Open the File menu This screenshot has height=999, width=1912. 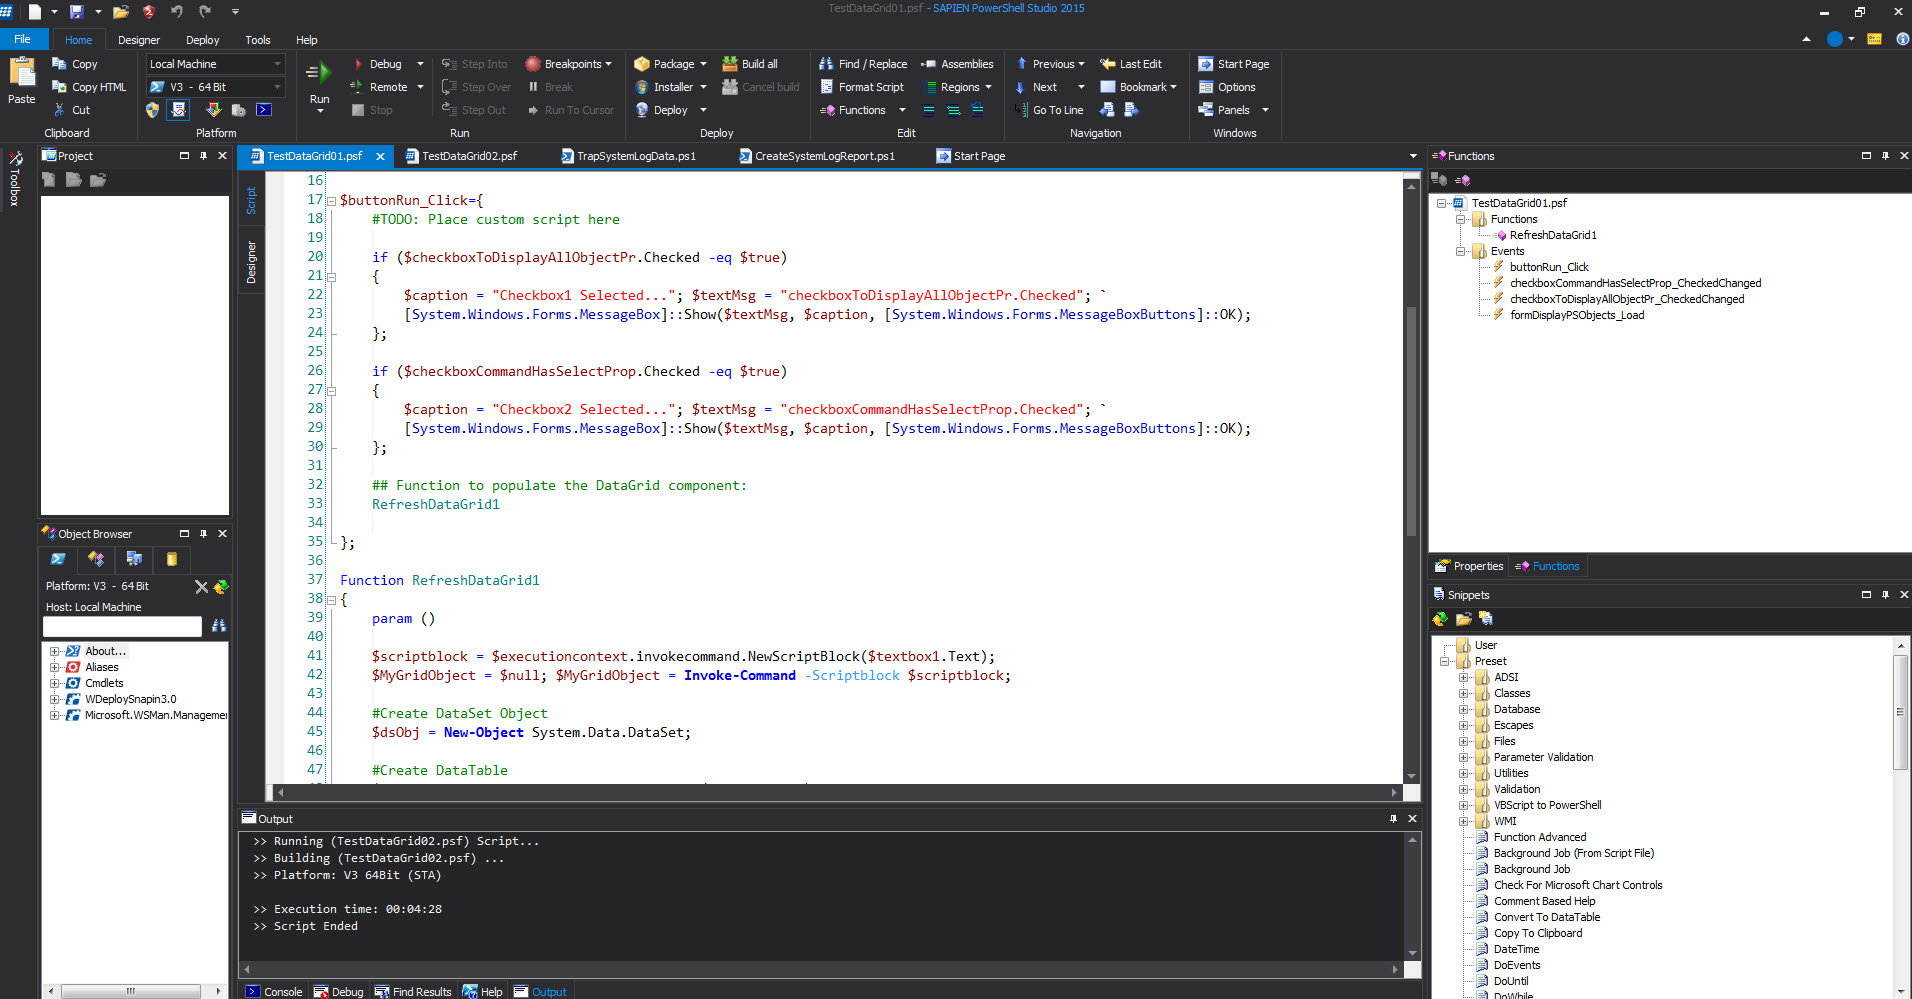coord(22,40)
